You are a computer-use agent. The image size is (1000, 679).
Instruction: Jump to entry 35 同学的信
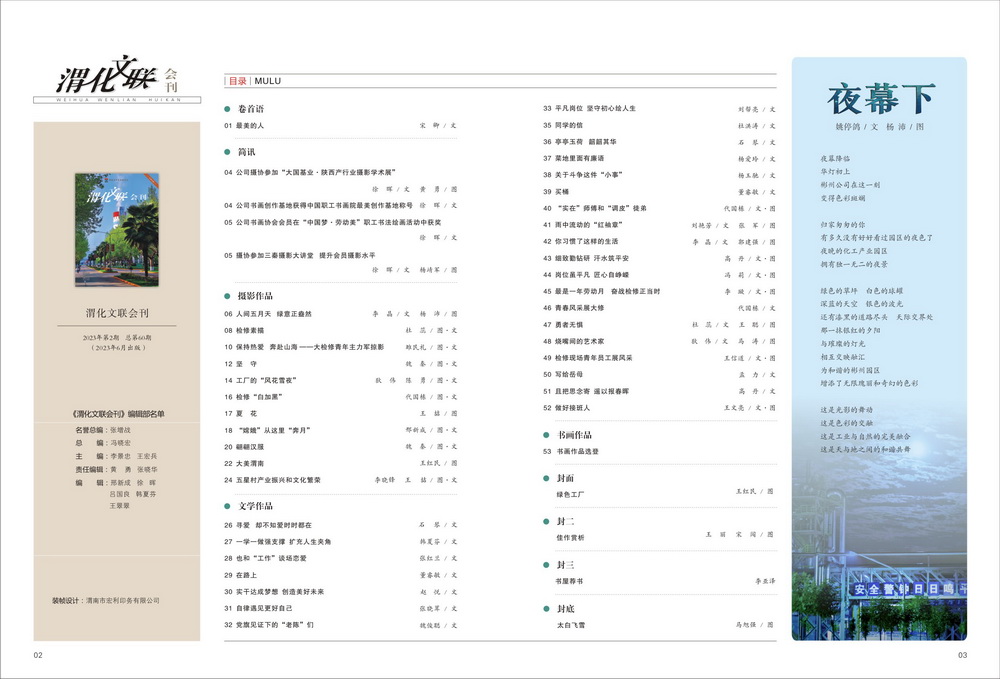click(x=569, y=125)
